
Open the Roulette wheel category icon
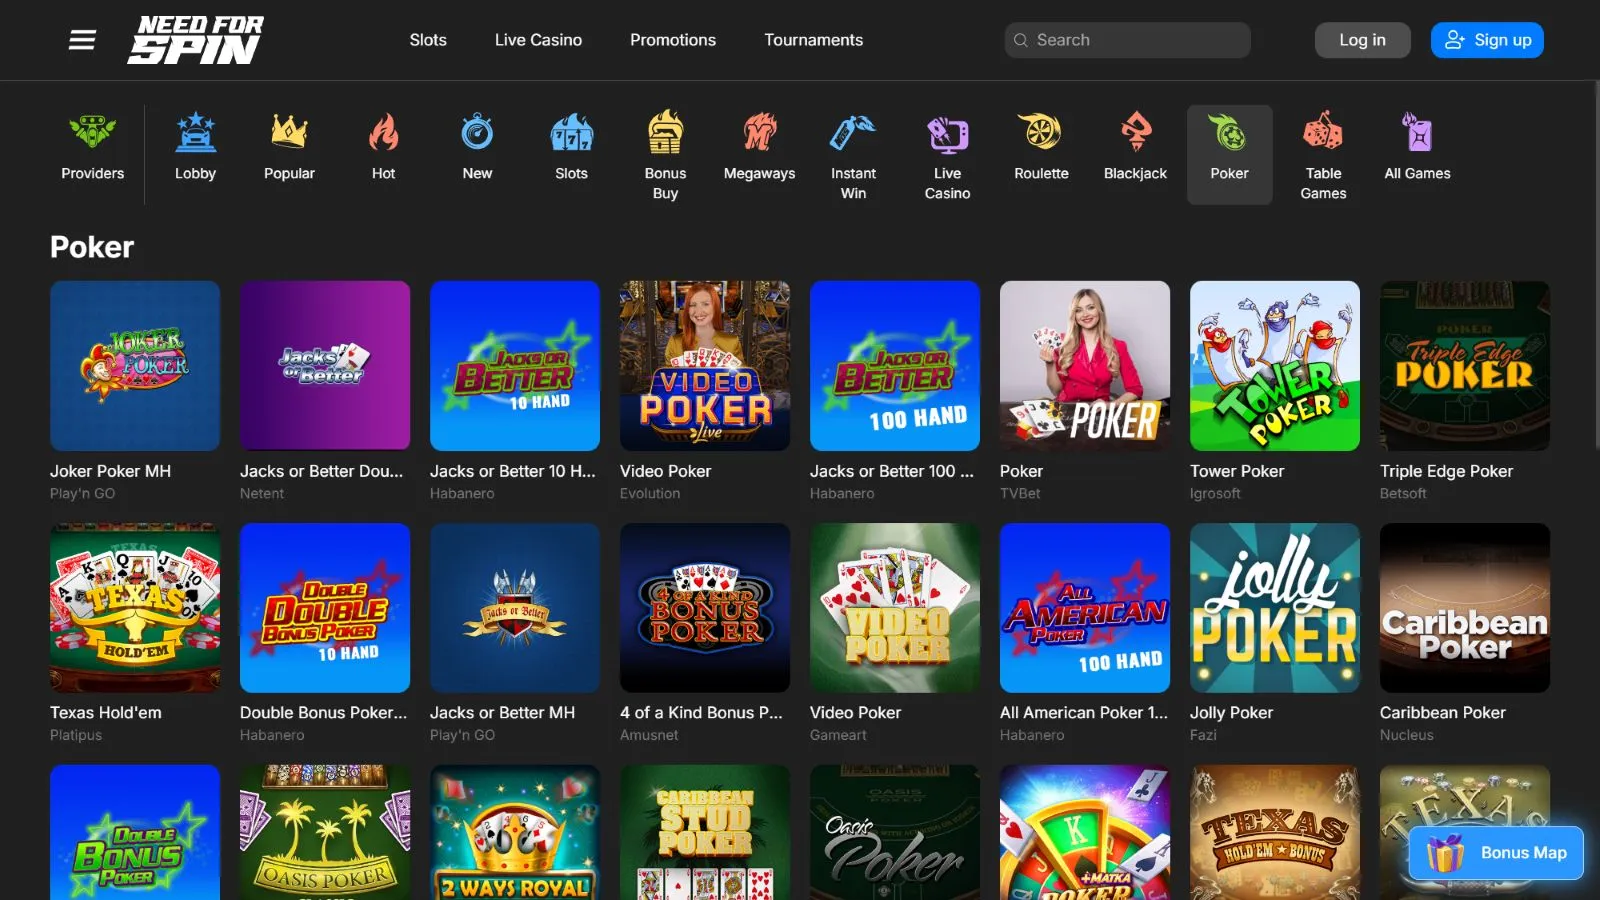click(x=1041, y=133)
